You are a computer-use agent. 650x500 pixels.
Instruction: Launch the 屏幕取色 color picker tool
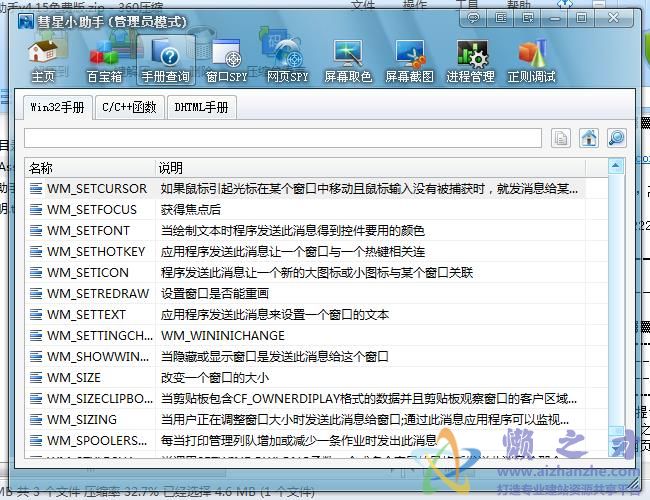(348, 61)
